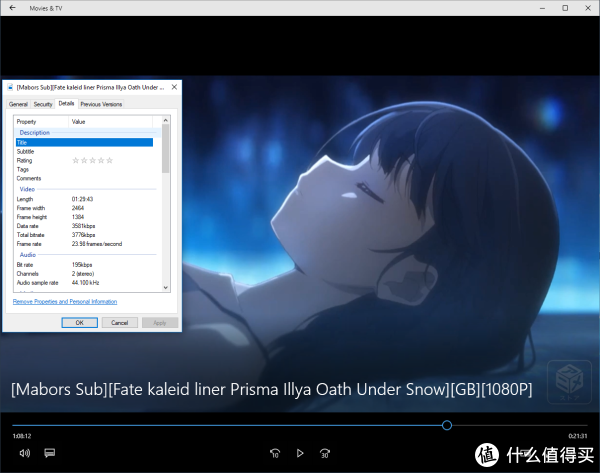Click the Property column header
This screenshot has width=600, height=473.
(41, 122)
